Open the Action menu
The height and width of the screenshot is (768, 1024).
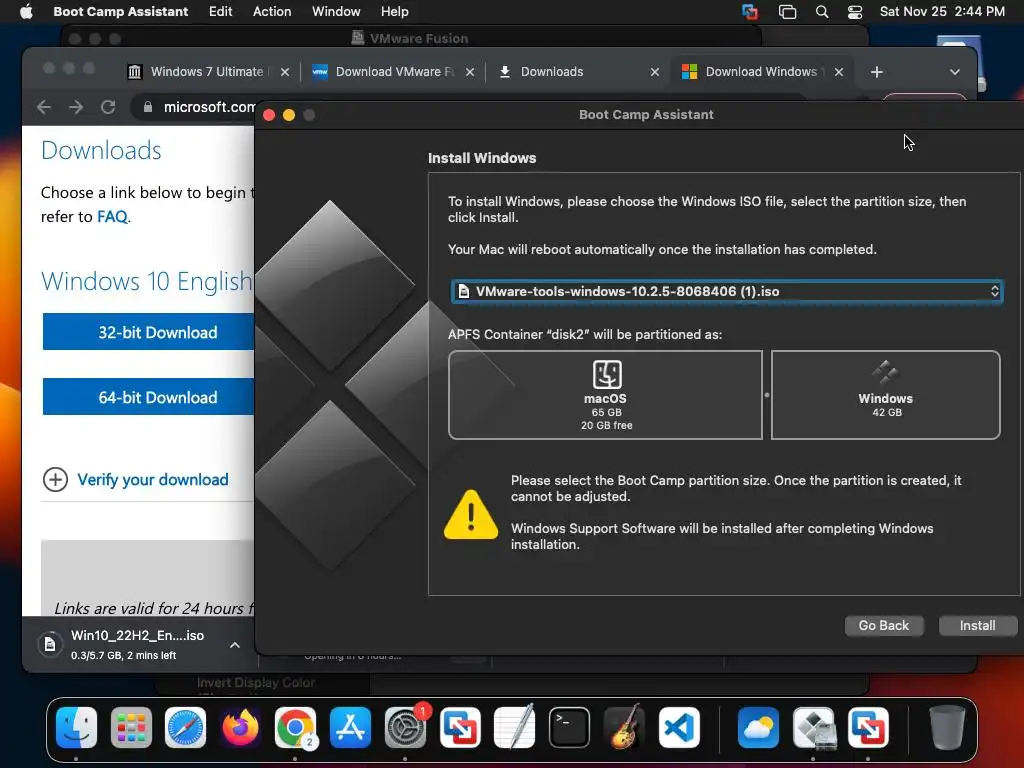tap(272, 12)
